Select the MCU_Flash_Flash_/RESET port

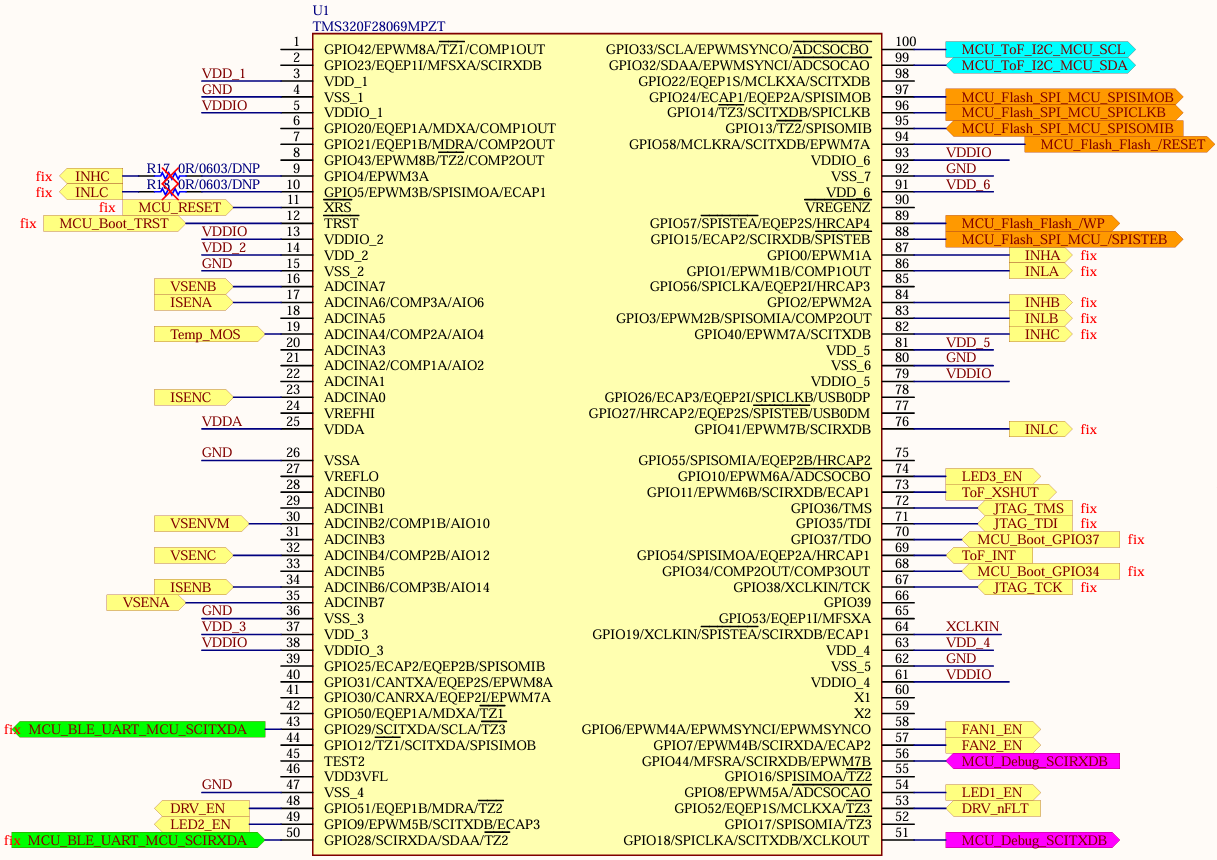click(x=1120, y=144)
